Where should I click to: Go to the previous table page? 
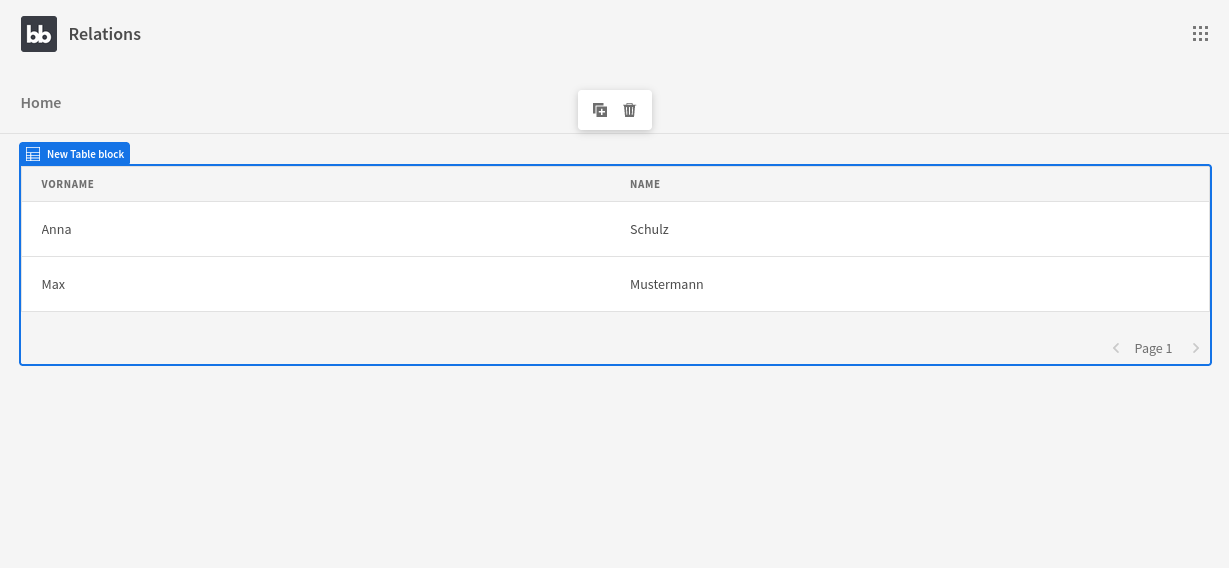tap(1116, 348)
